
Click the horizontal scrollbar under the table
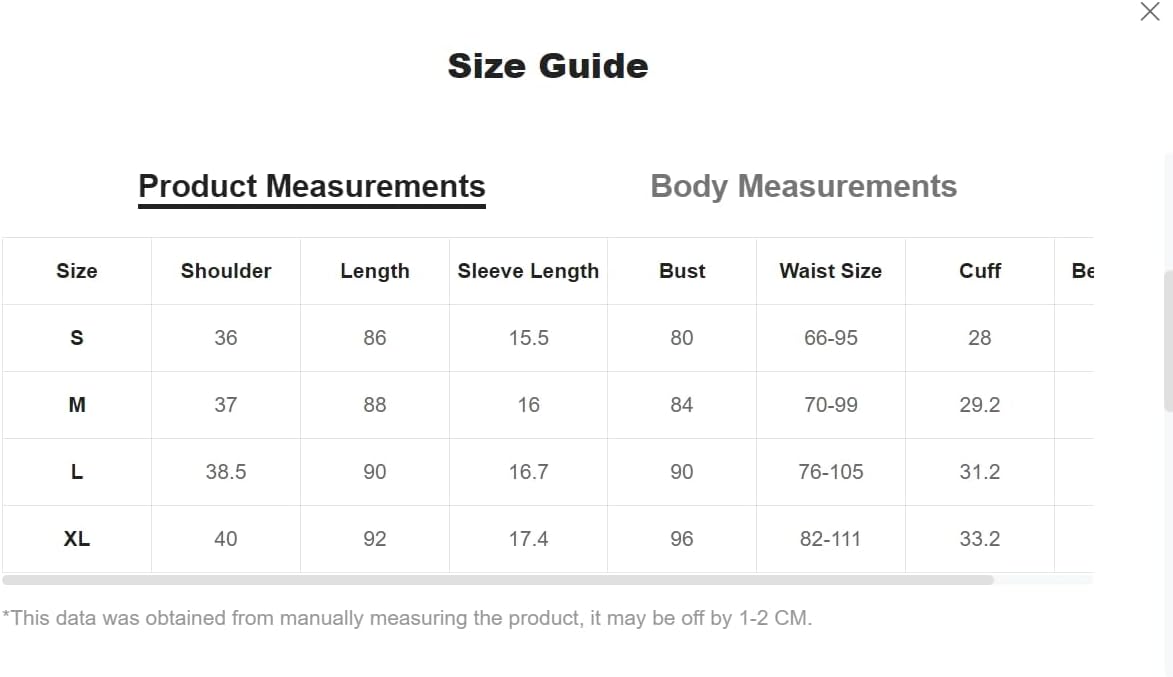(x=497, y=580)
